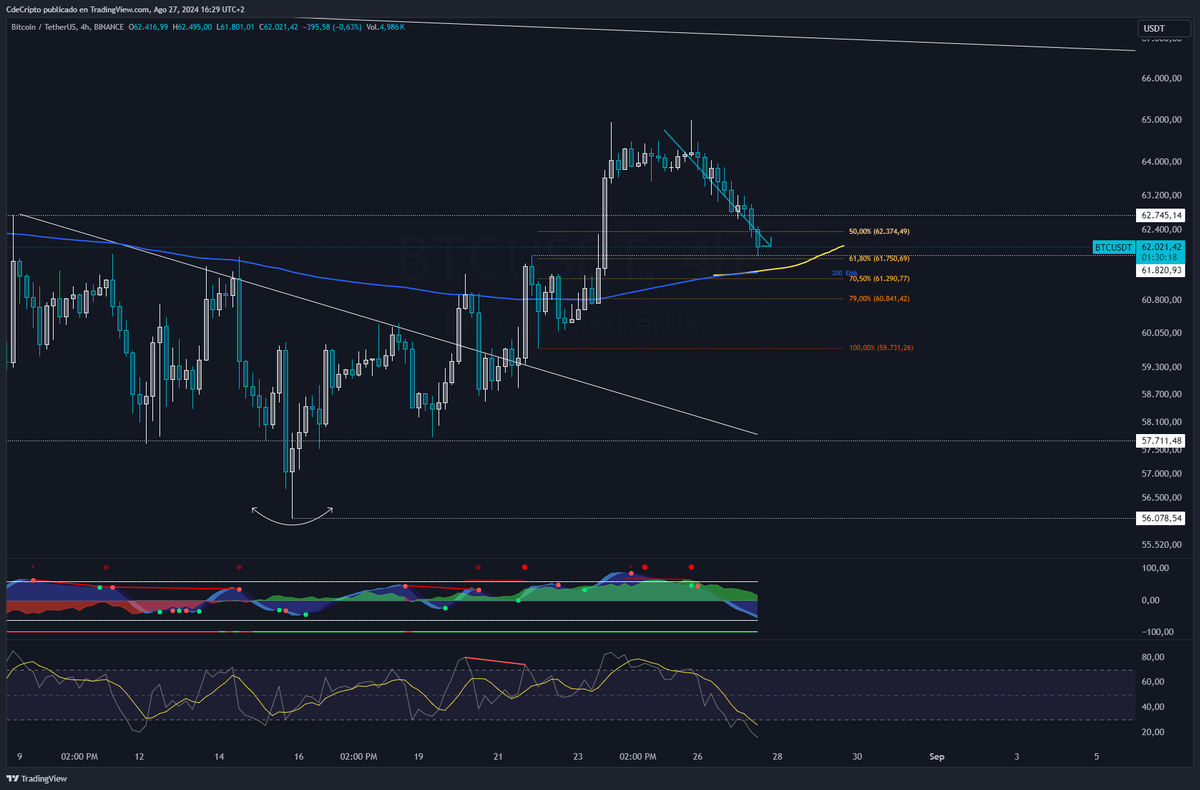This screenshot has height=790, width=1200.
Task: Click the date 12 on time axis
Action: pyautogui.click(x=139, y=757)
